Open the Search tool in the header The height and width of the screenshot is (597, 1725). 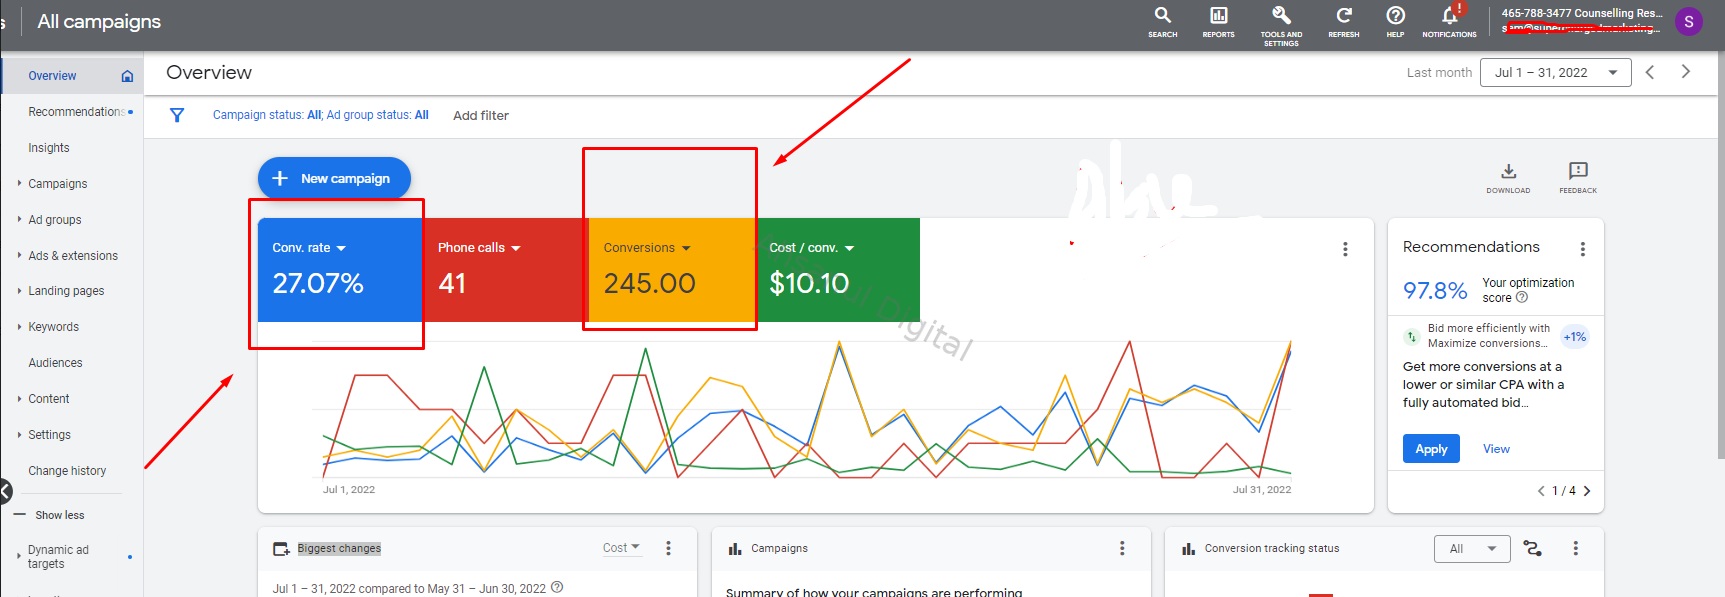(1162, 21)
